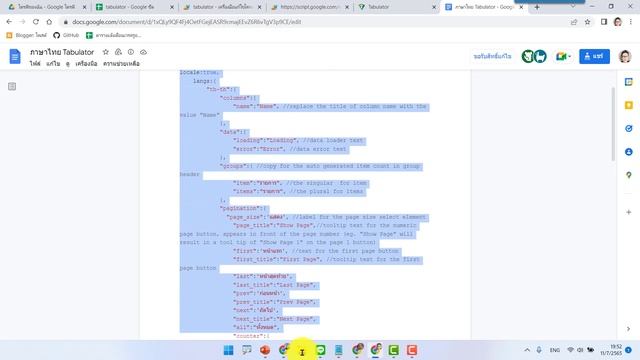Open PowerPoint from the taskbar
The height and width of the screenshot is (360, 640).
coord(265,350)
